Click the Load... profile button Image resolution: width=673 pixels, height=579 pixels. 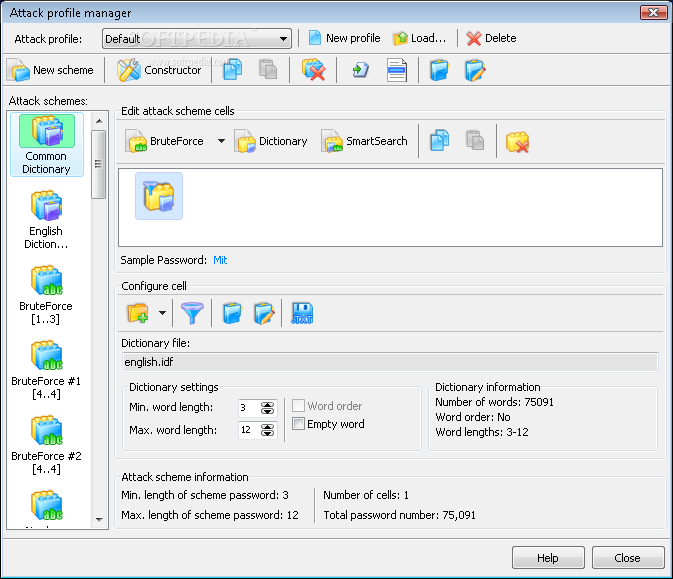pyautogui.click(x=420, y=38)
